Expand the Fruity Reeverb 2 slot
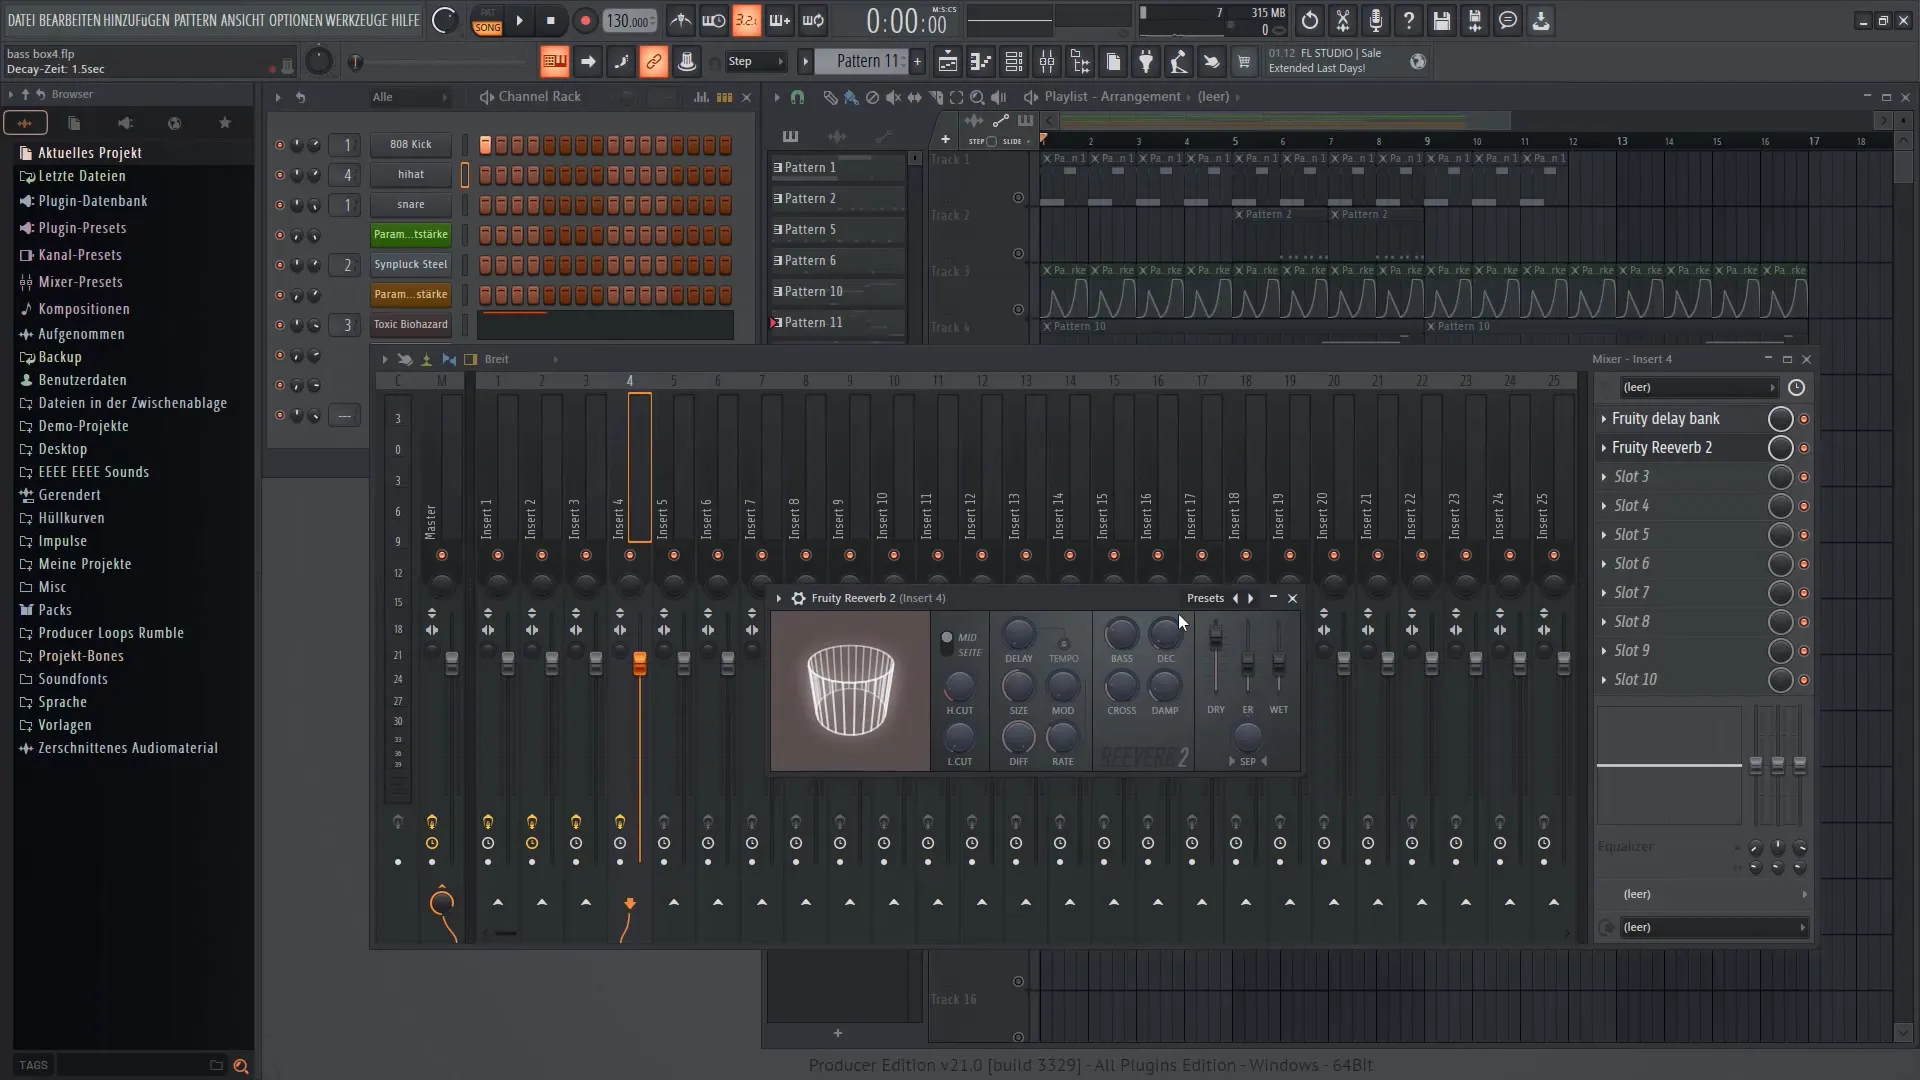The height and width of the screenshot is (1080, 1920). (1604, 448)
